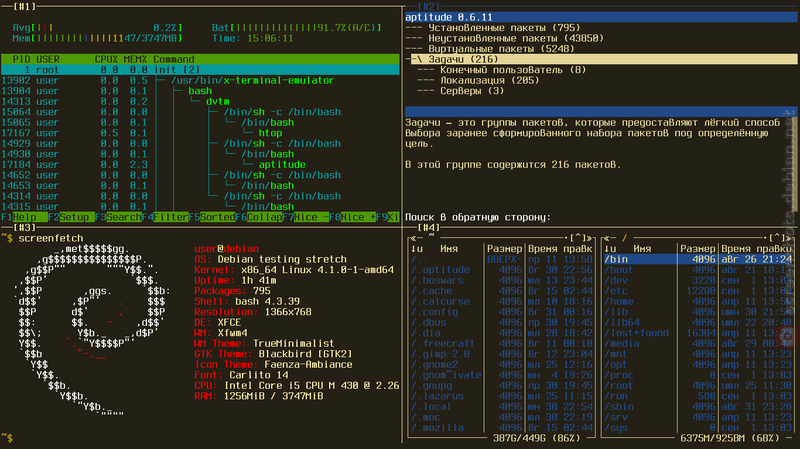Click right panel disk usage 6375M/9258M (68%)
The width and height of the screenshot is (800, 449).
(730, 438)
